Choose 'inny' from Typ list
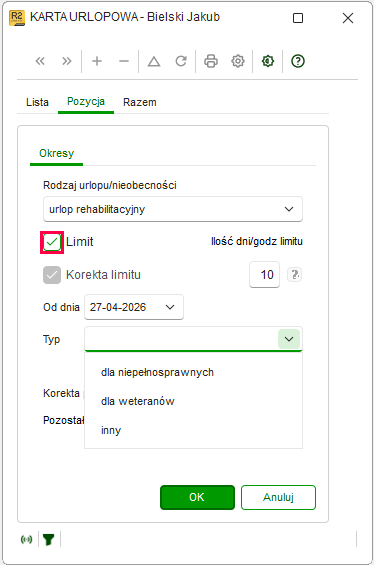The height and width of the screenshot is (565, 374). [x=111, y=430]
